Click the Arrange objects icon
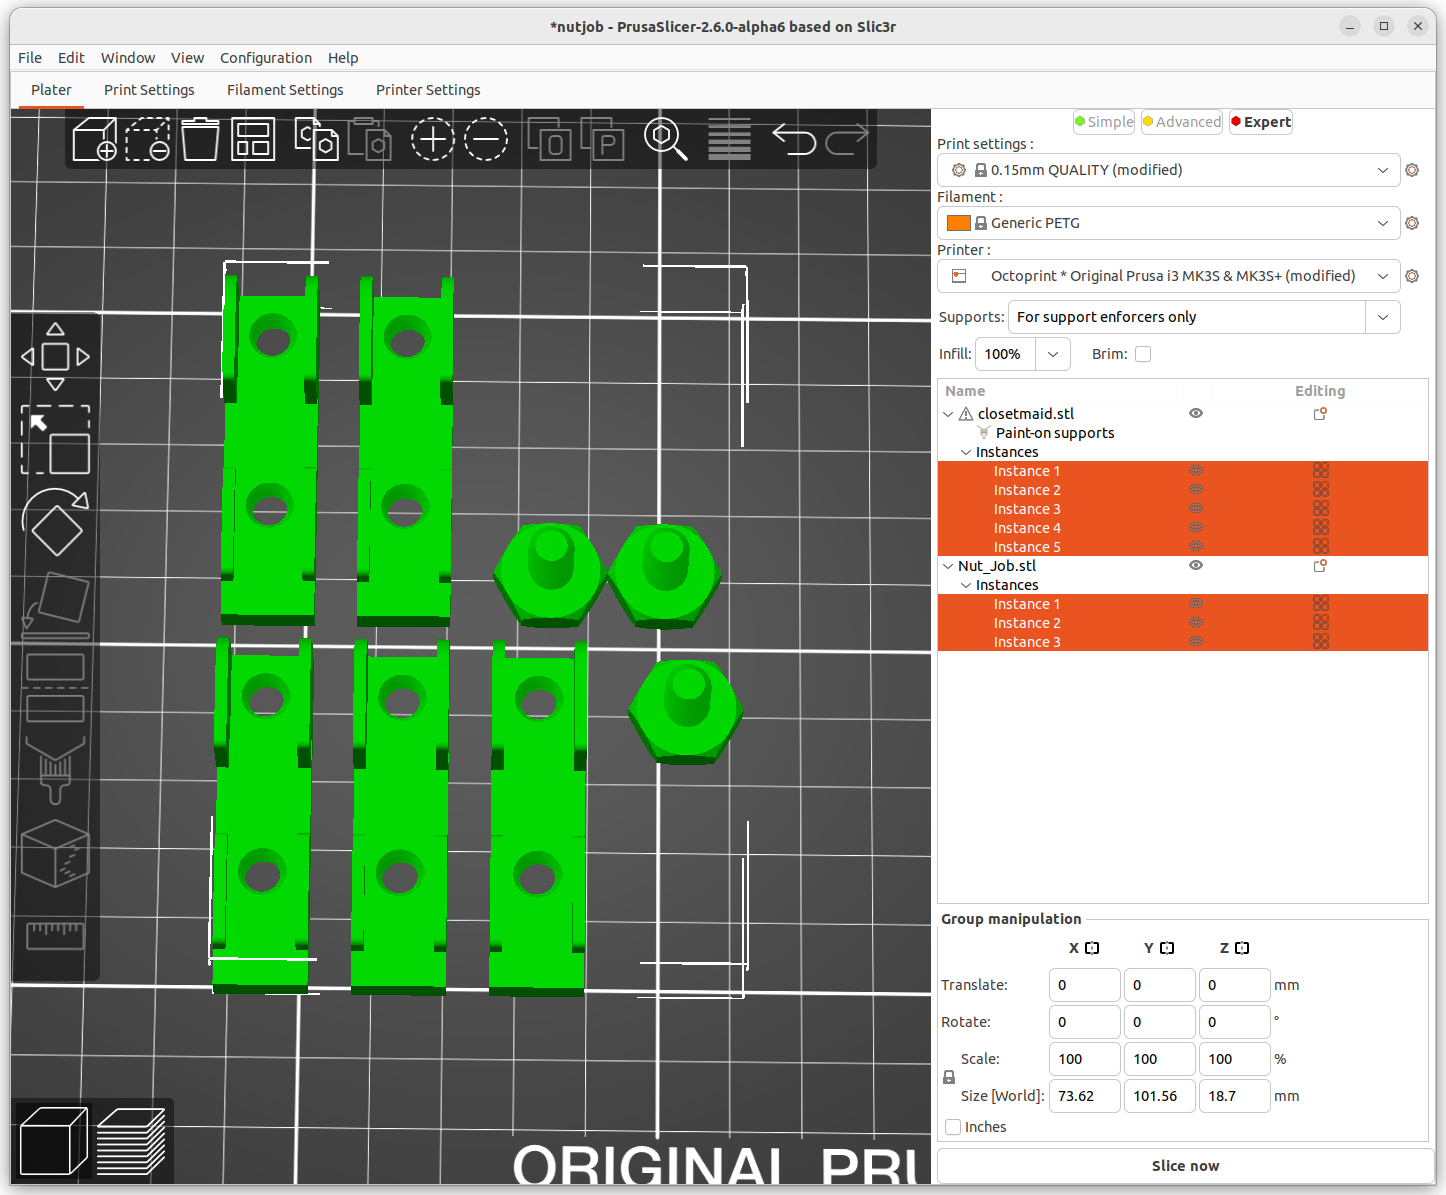The width and height of the screenshot is (1446, 1195). click(253, 140)
